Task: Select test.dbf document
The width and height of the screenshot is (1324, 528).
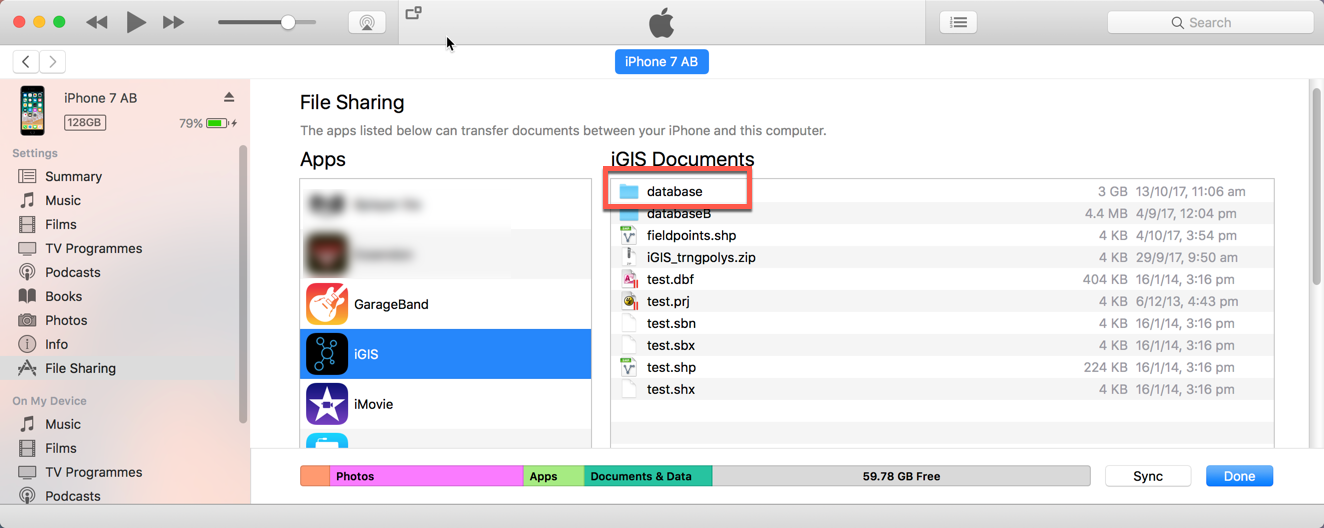Action: [942, 279]
